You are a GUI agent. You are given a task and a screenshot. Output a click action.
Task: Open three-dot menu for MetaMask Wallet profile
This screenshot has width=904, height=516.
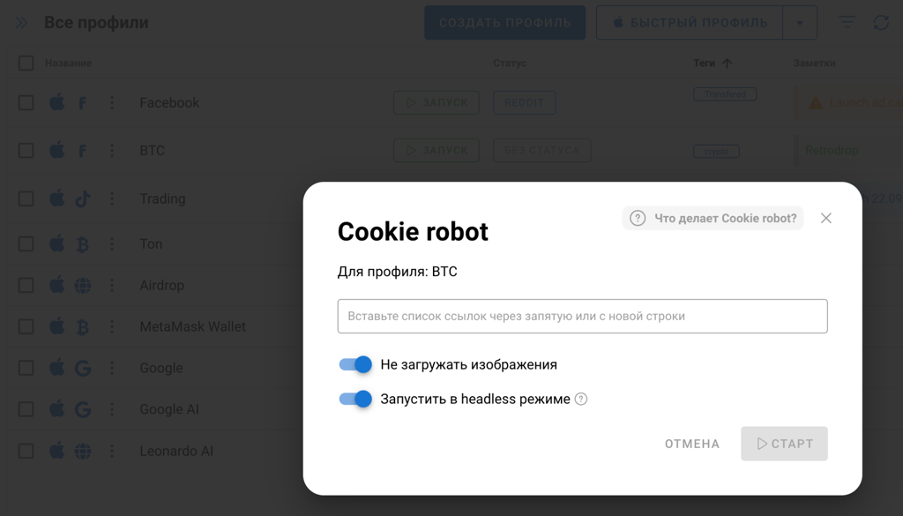pos(112,327)
